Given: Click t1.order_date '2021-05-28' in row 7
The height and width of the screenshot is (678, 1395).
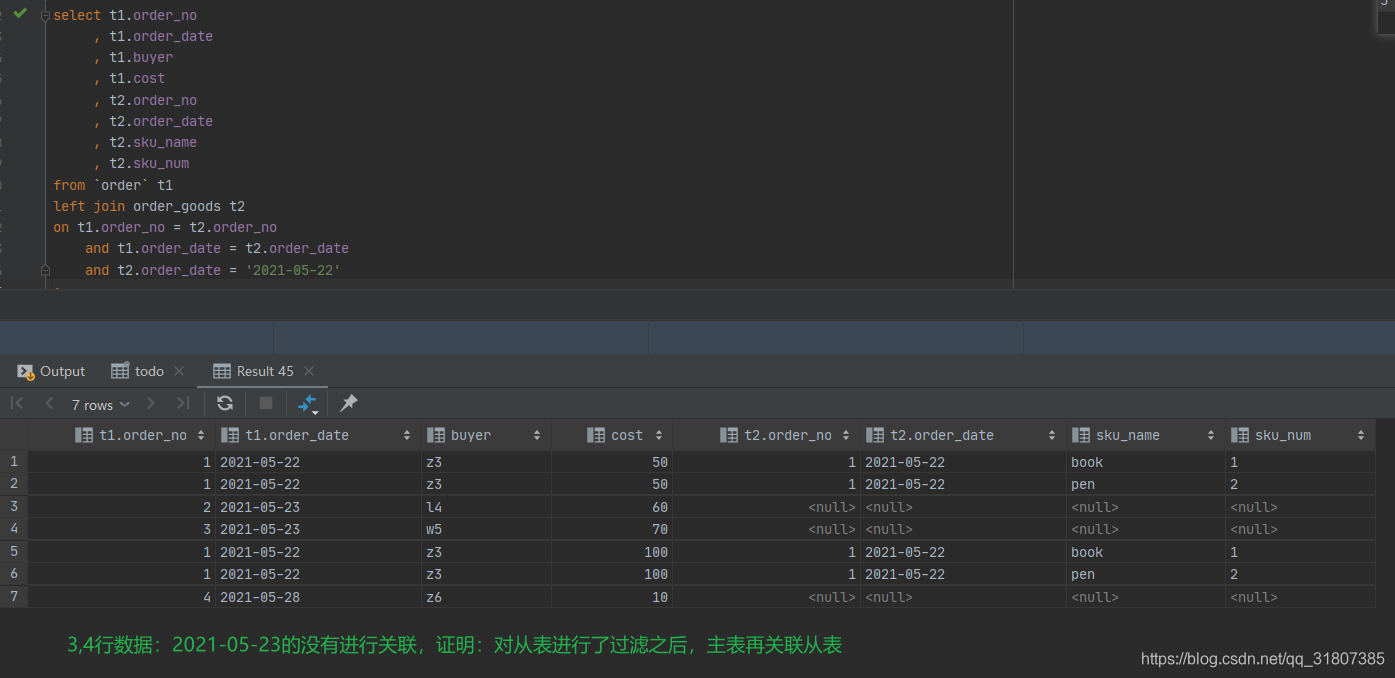Looking at the screenshot, I should coord(318,597).
